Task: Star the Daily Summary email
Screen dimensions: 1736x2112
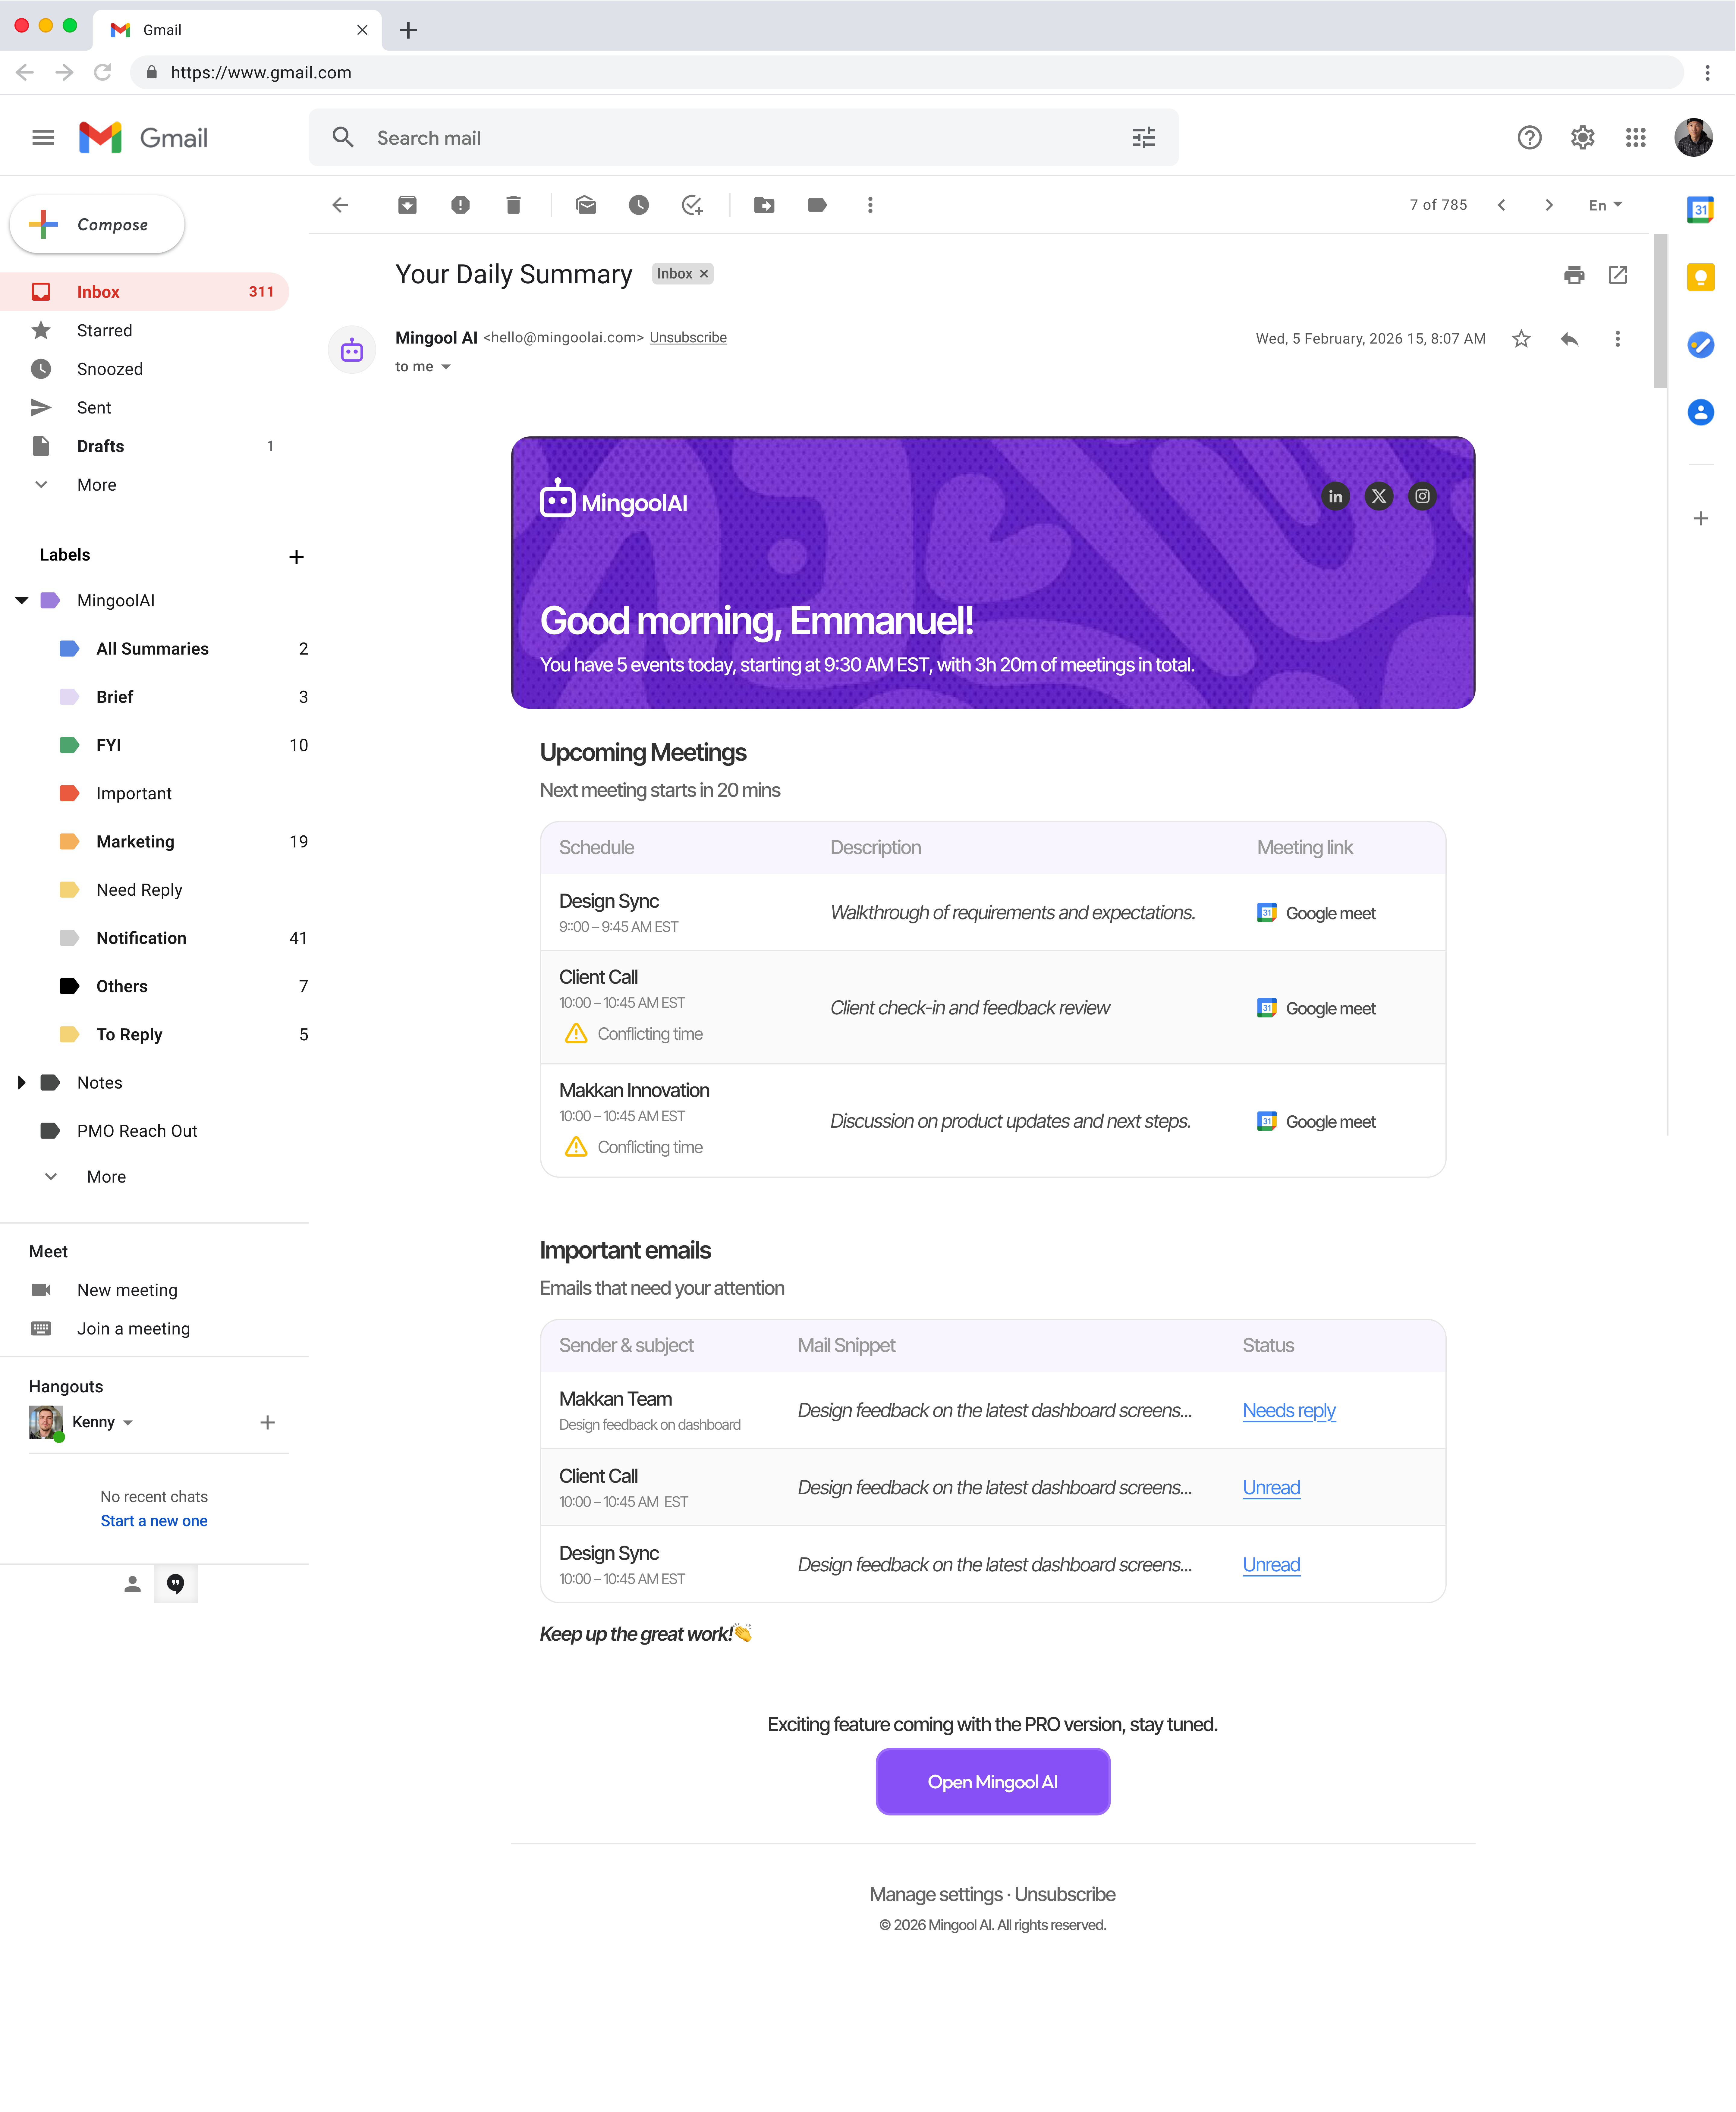Action: (x=1521, y=339)
